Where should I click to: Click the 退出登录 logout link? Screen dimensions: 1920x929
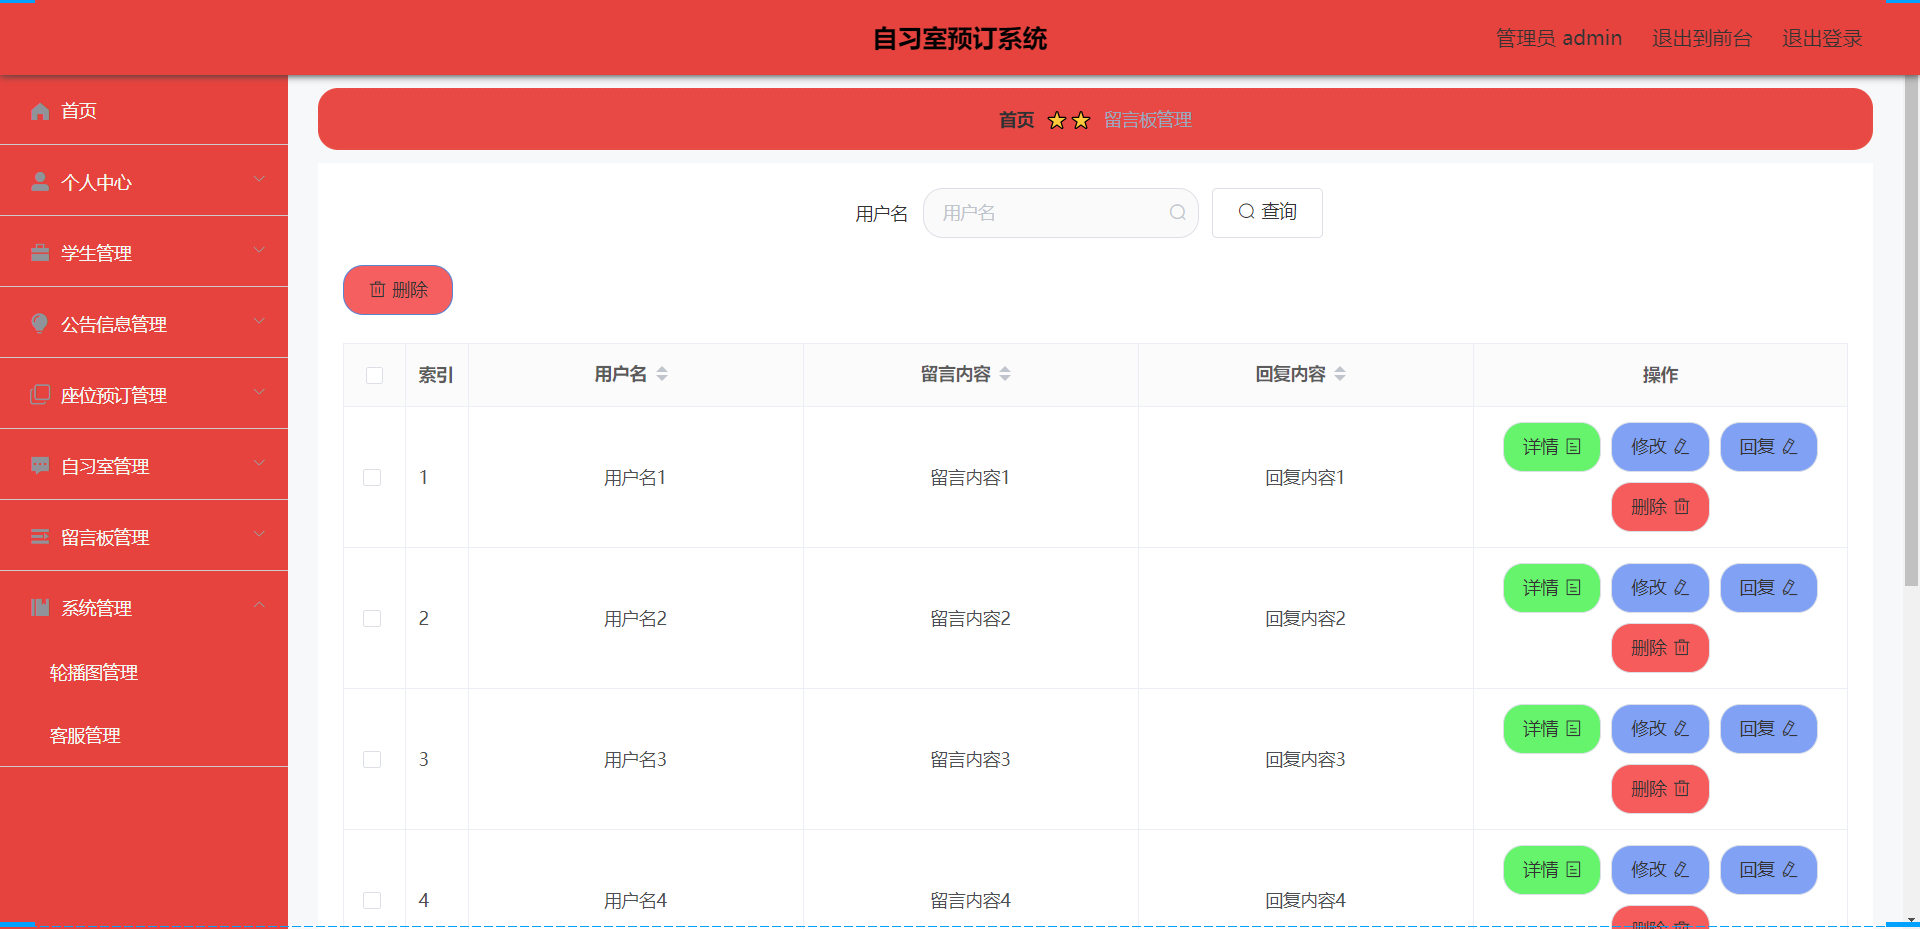pyautogui.click(x=1822, y=38)
